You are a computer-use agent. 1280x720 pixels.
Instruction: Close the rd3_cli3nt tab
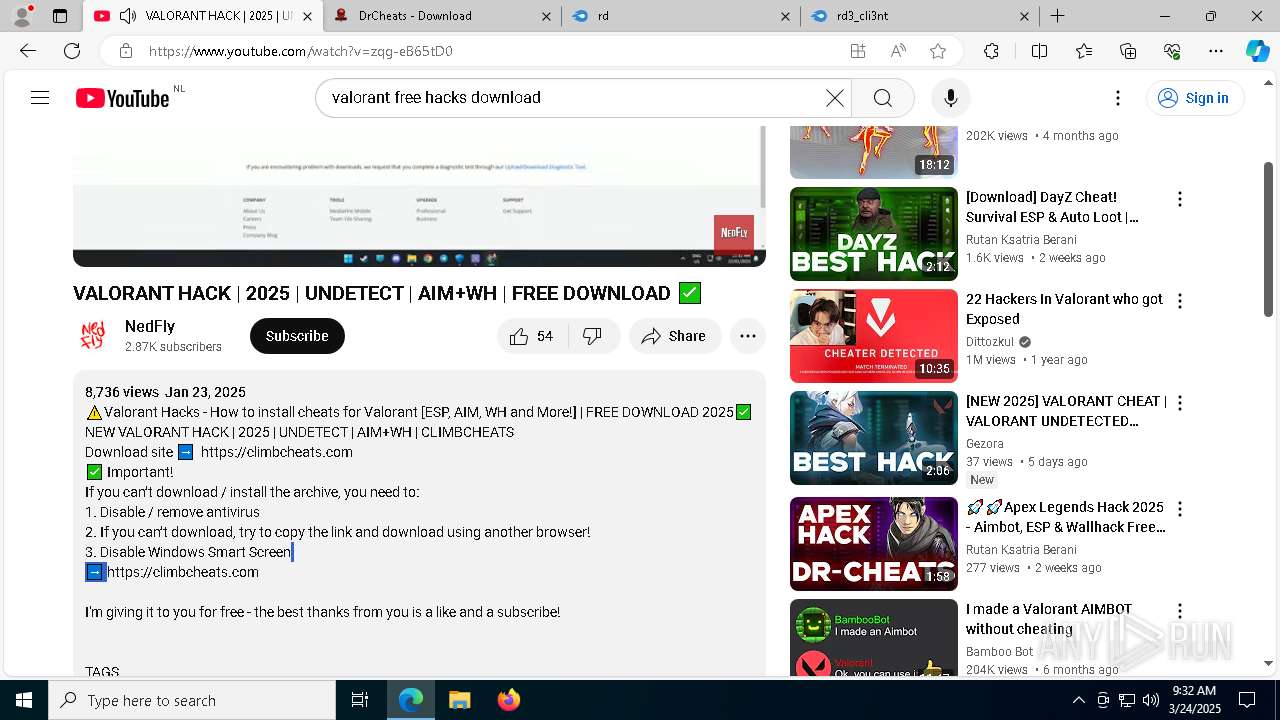click(1025, 16)
